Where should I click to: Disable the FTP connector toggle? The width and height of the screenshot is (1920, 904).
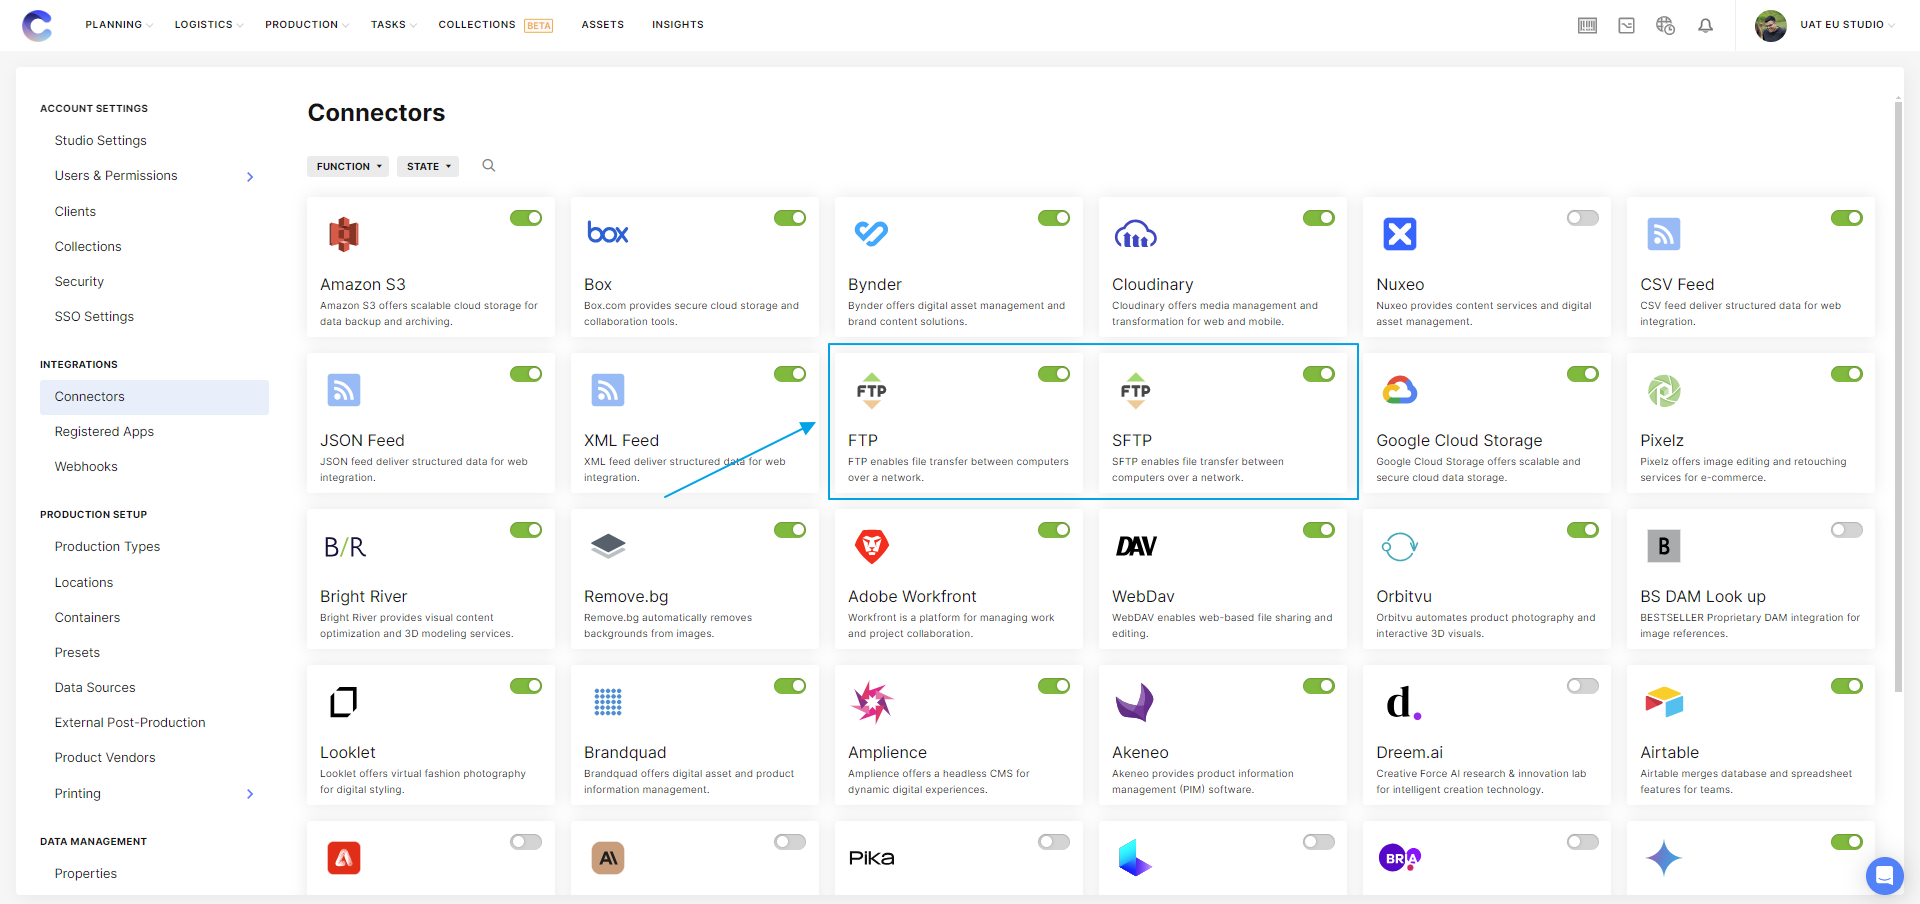pos(1054,374)
